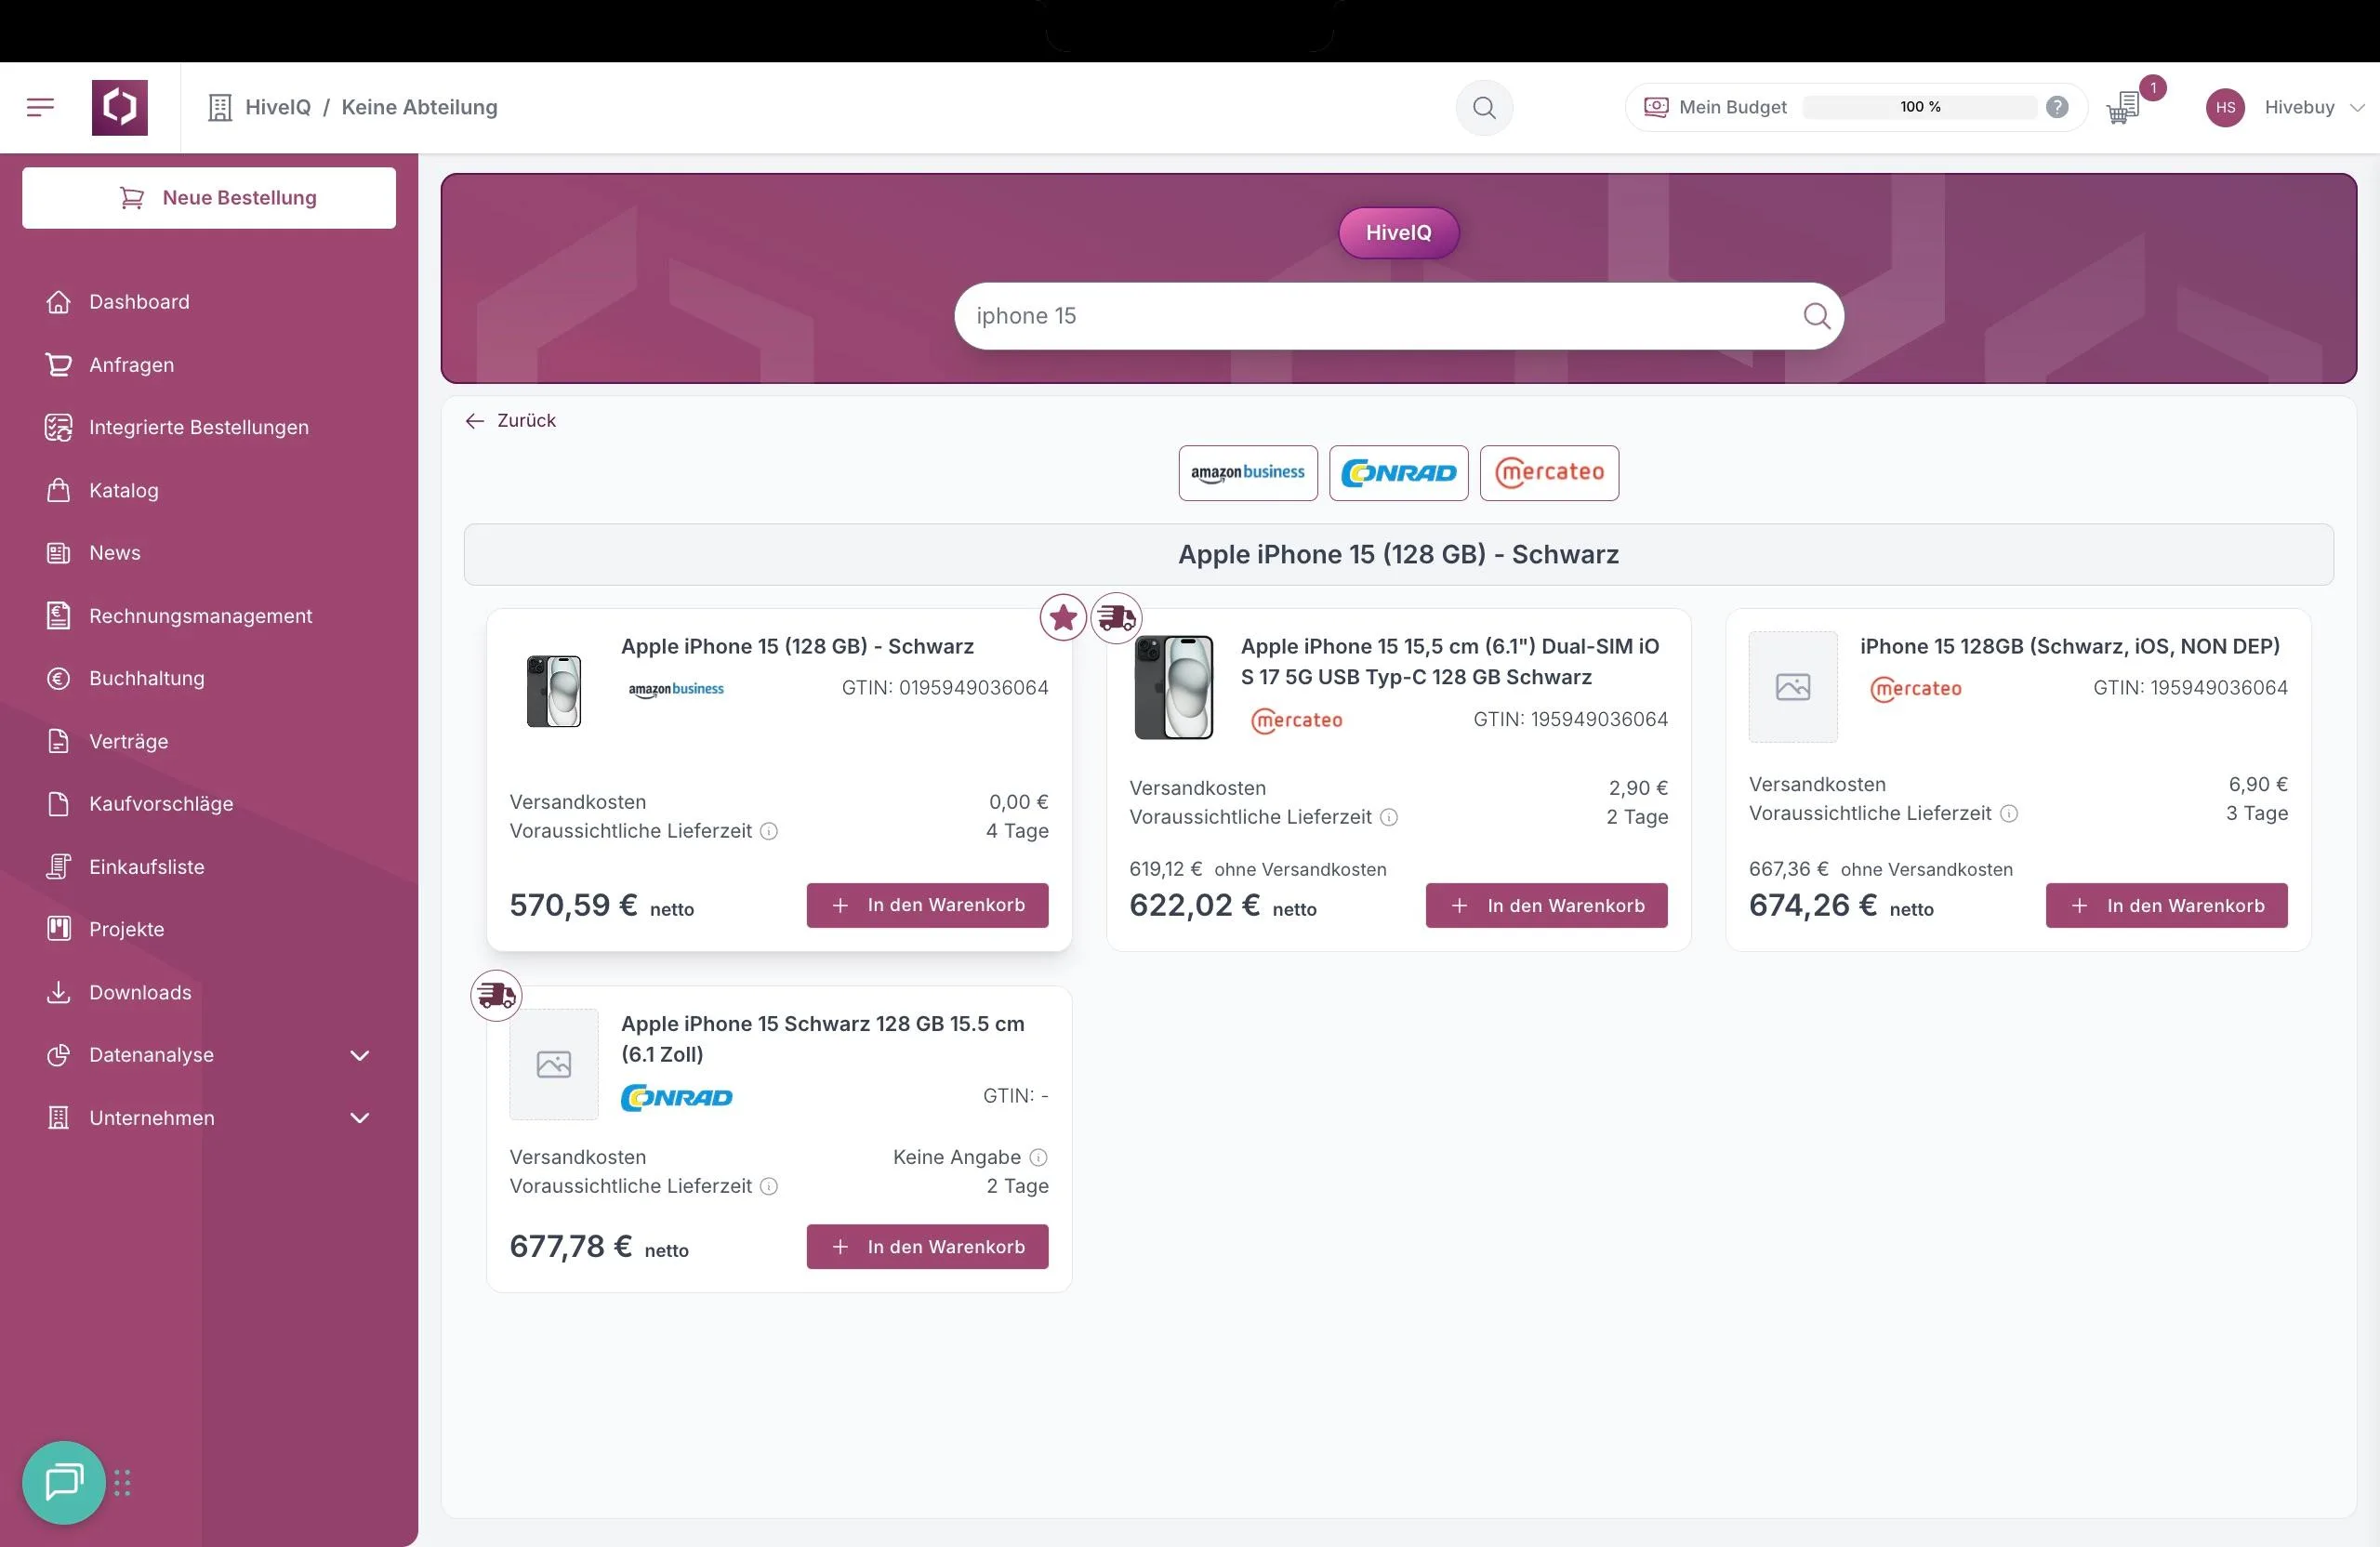
Task: Open the Apple iPhone 15 Schwarz Conrad title
Action: click(822, 1039)
